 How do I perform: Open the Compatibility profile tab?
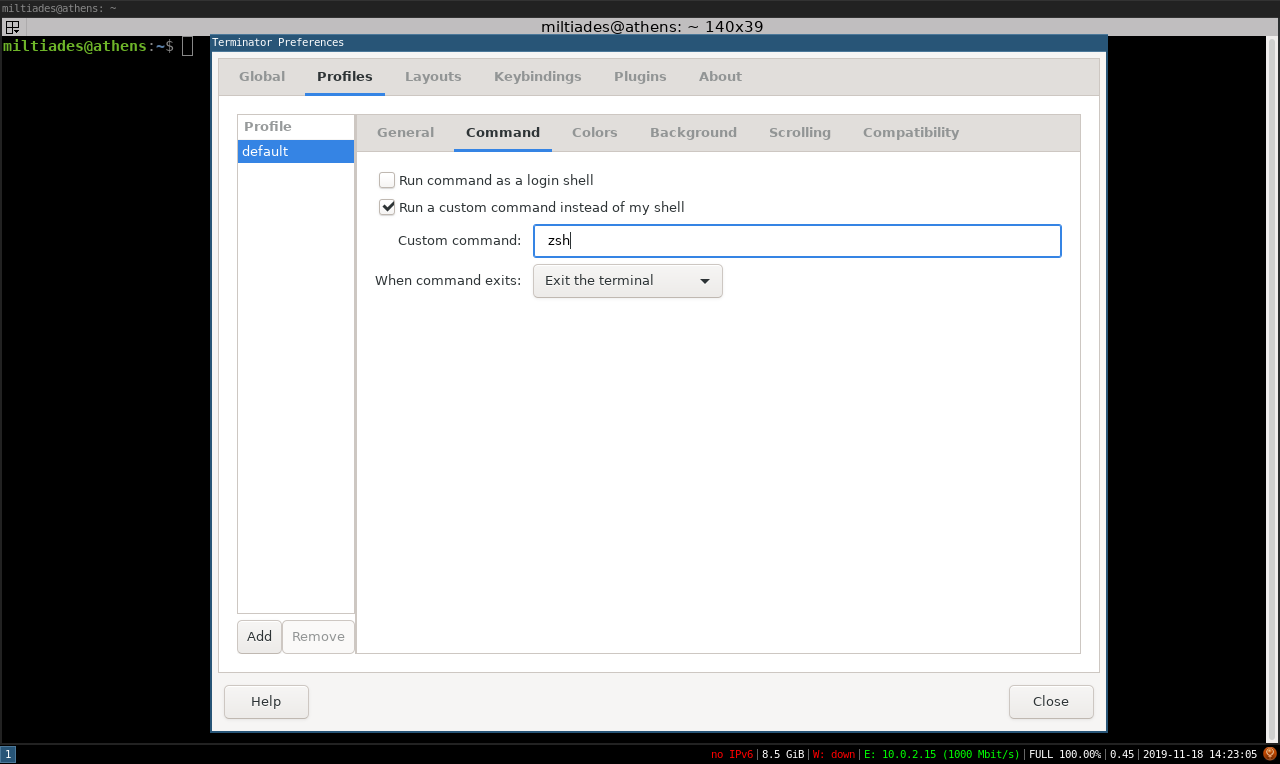(911, 132)
